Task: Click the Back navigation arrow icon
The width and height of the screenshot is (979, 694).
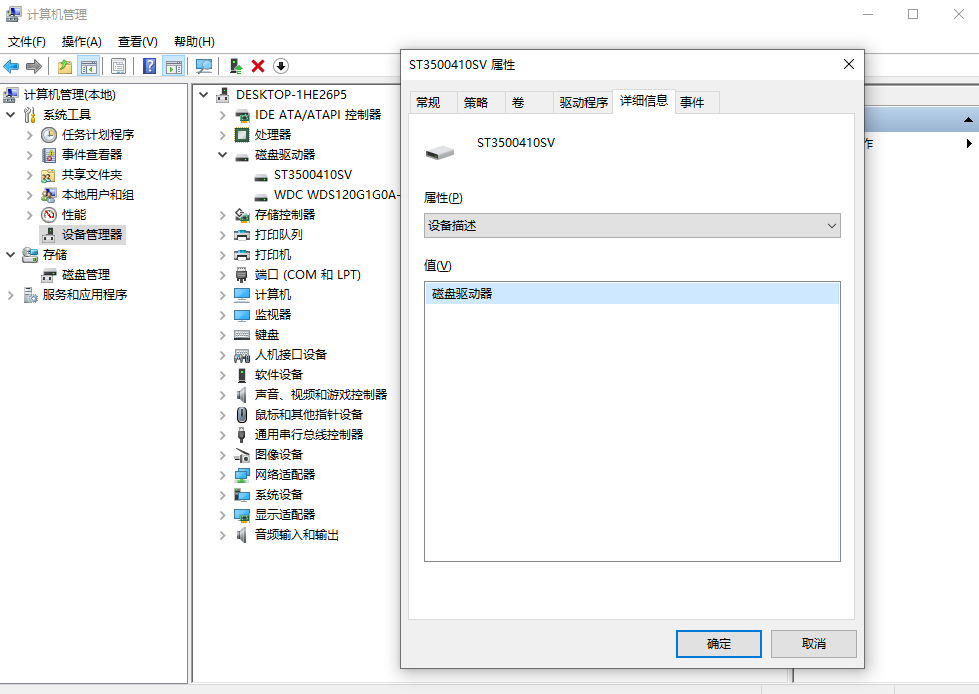Action: 10,66
